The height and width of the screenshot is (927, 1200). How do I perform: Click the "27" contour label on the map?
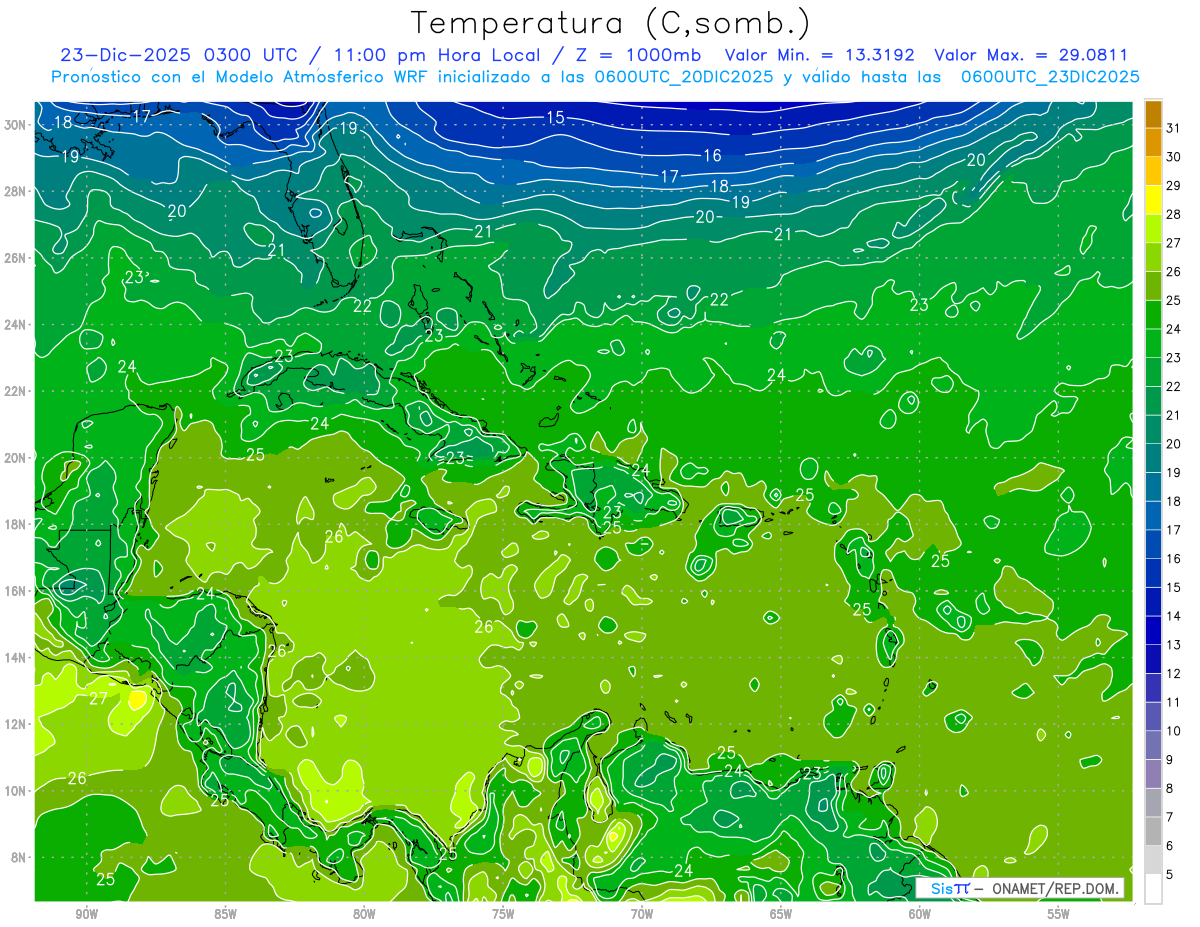(x=98, y=698)
